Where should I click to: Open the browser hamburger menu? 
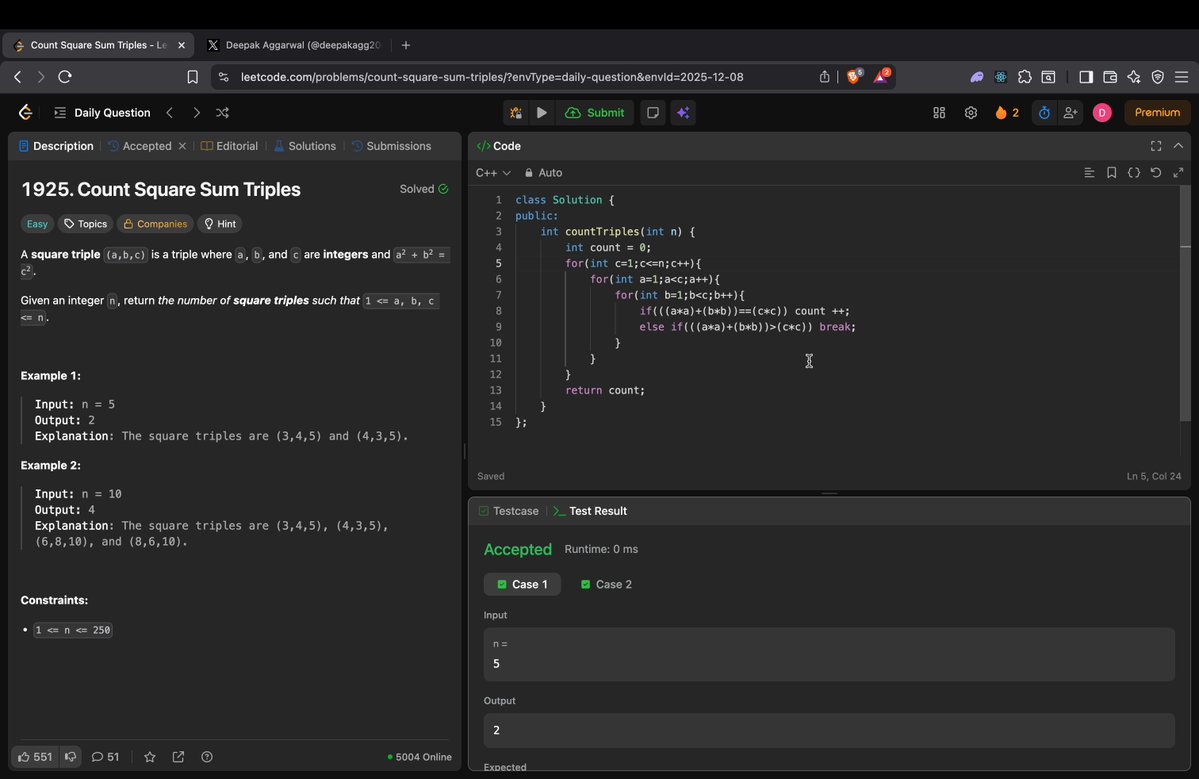1181,76
